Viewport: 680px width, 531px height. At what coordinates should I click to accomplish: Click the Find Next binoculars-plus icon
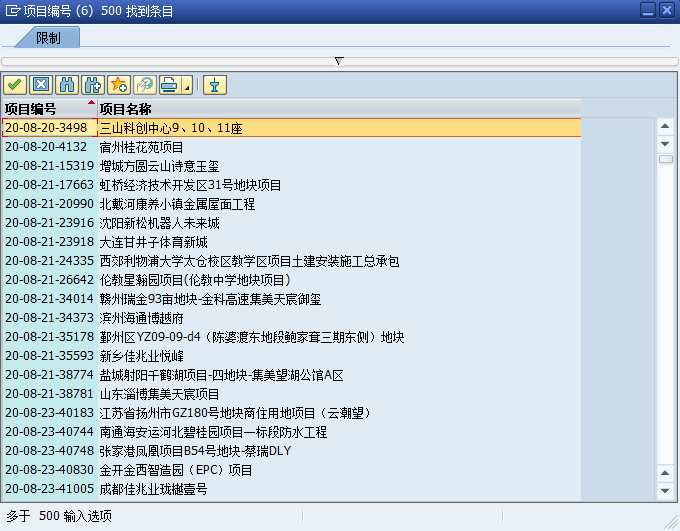tap(93, 85)
